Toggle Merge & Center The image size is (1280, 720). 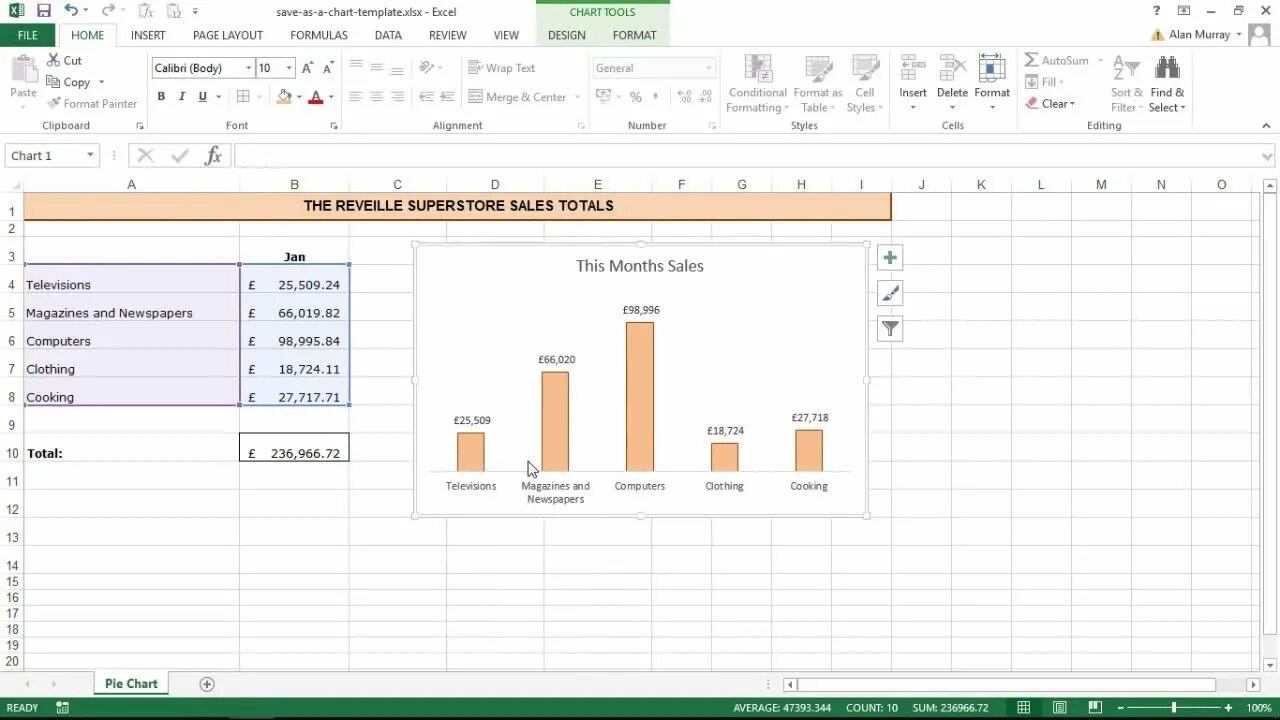pos(518,97)
